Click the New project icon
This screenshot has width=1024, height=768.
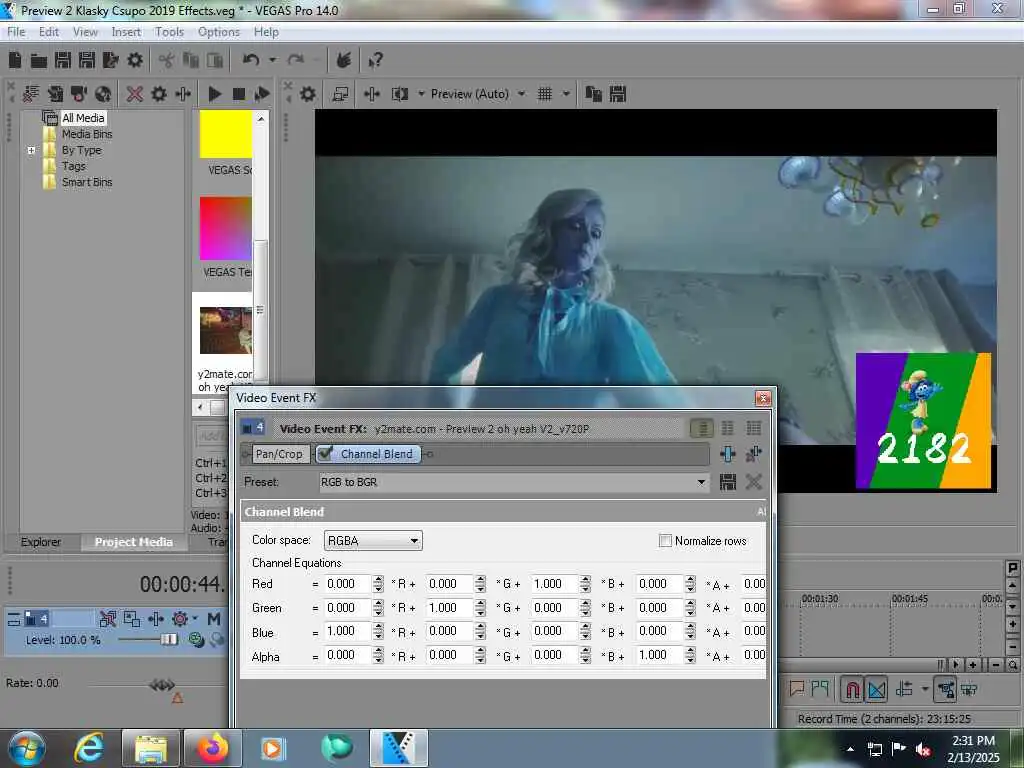15,61
